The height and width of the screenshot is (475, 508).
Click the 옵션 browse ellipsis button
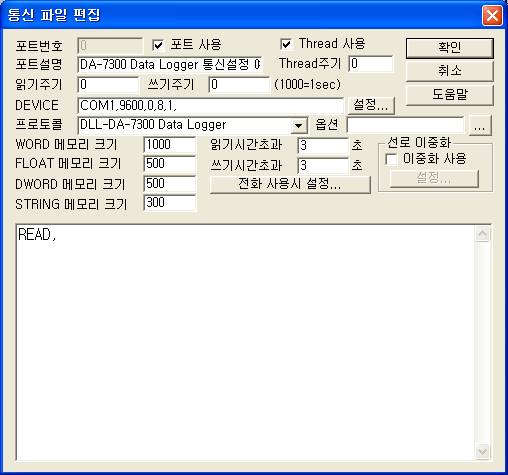(480, 126)
